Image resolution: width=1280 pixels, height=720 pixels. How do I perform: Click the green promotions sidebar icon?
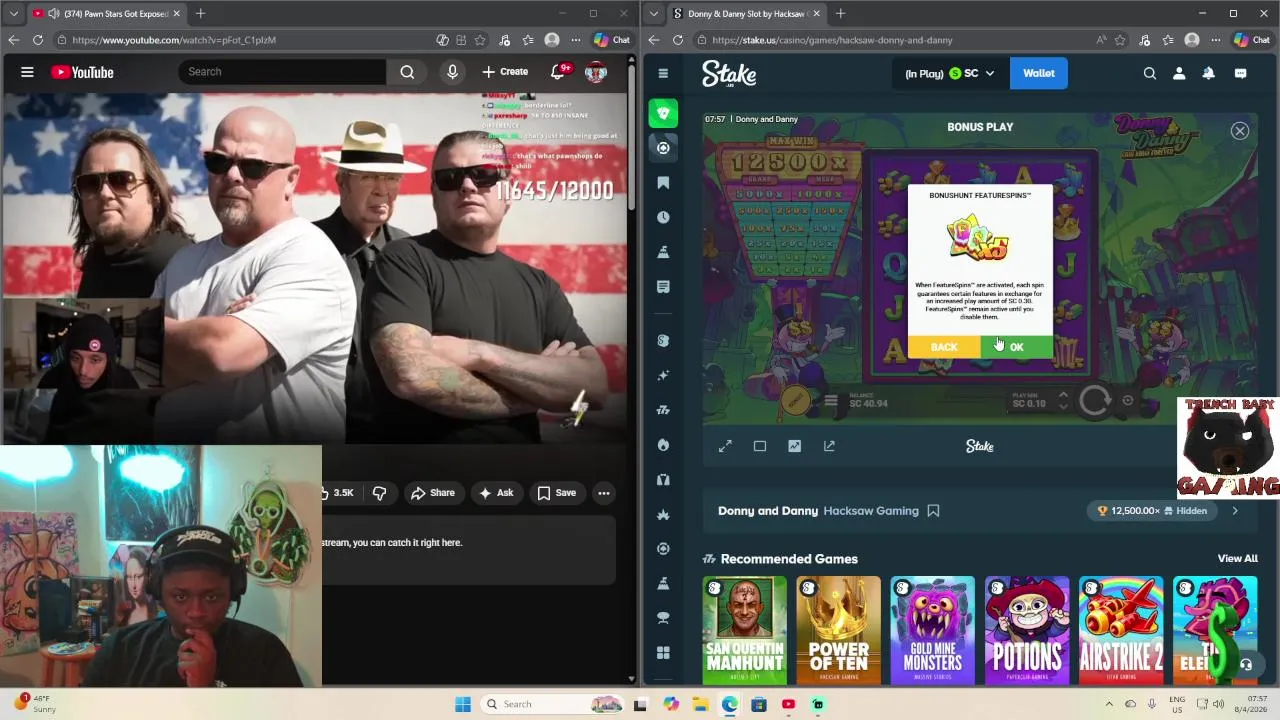pyautogui.click(x=663, y=113)
